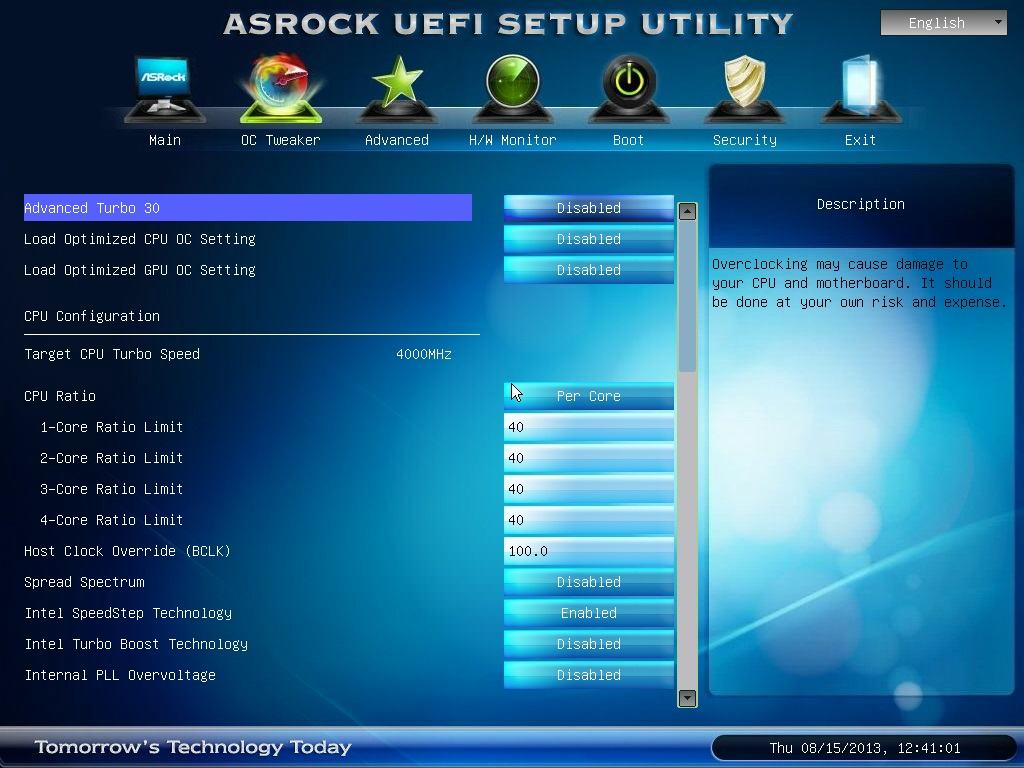Screen dimensions: 1024x768
Task: Select the Exit door icon
Action: coord(861,89)
